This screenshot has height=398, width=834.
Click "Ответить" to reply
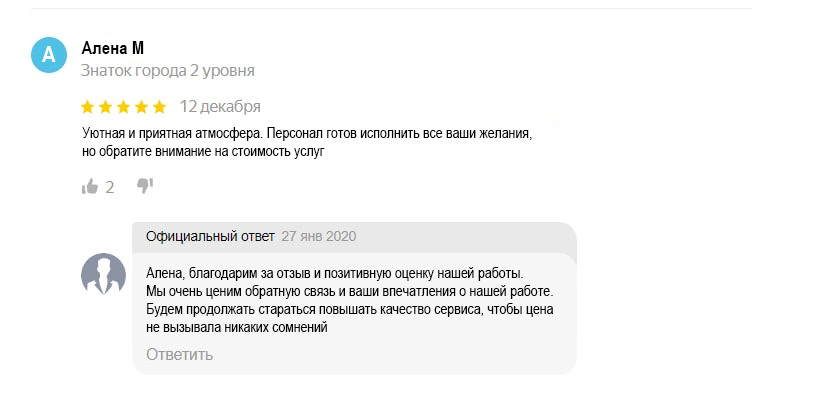pos(180,354)
